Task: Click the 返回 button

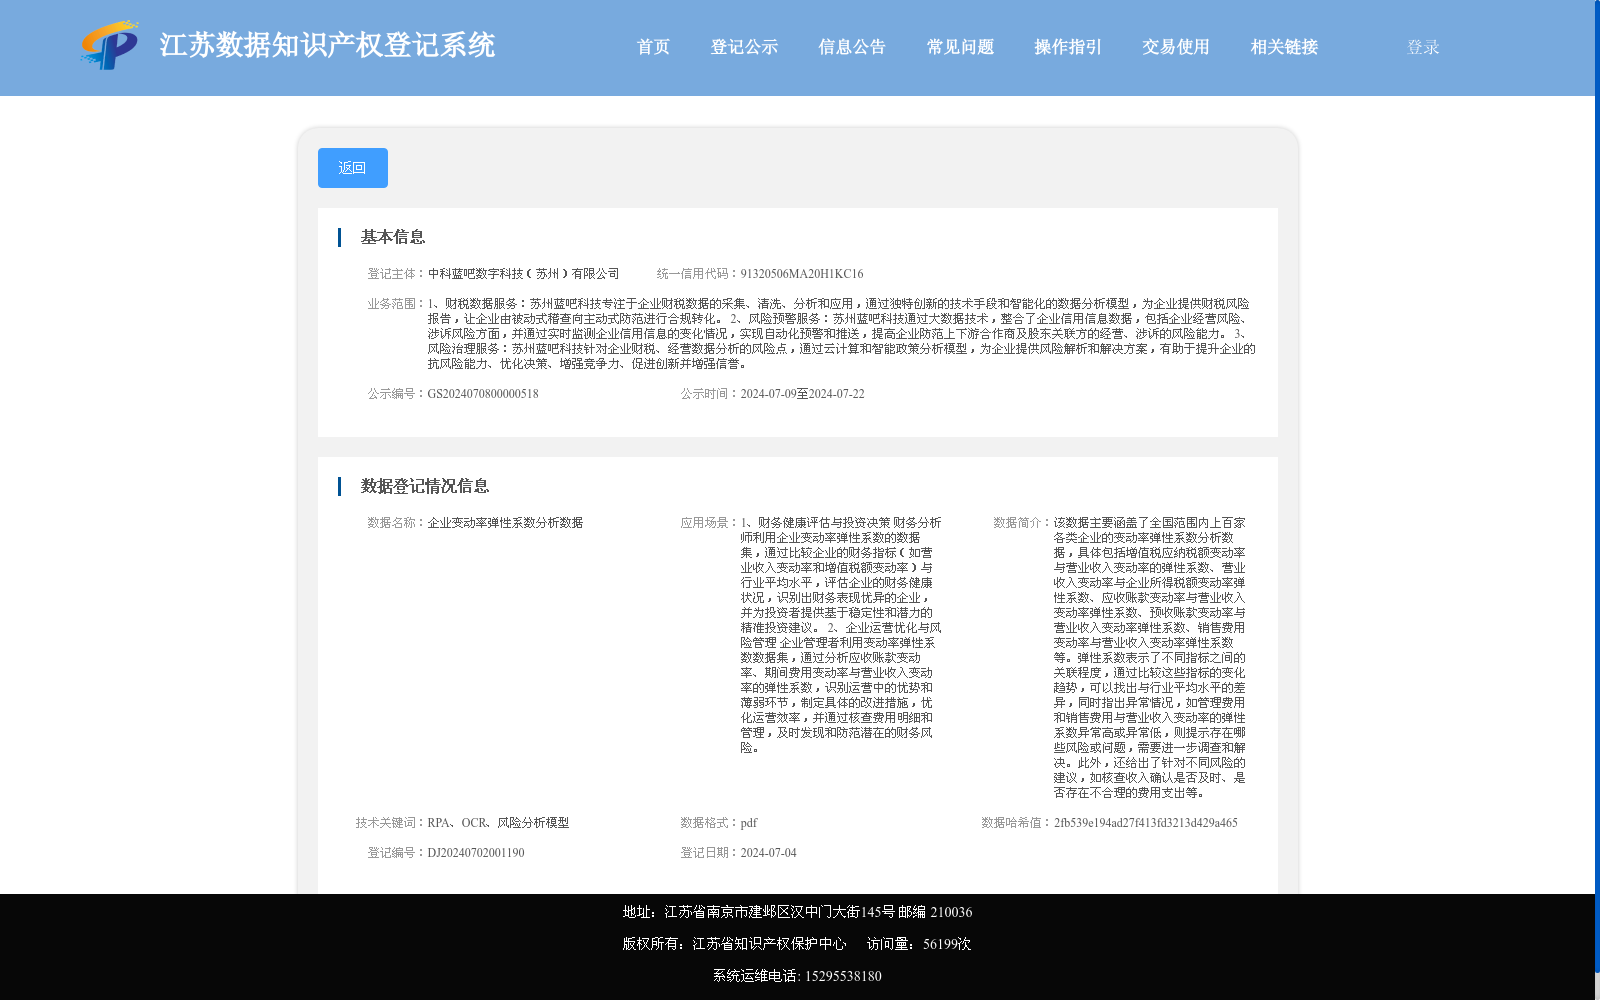Action: (x=353, y=168)
